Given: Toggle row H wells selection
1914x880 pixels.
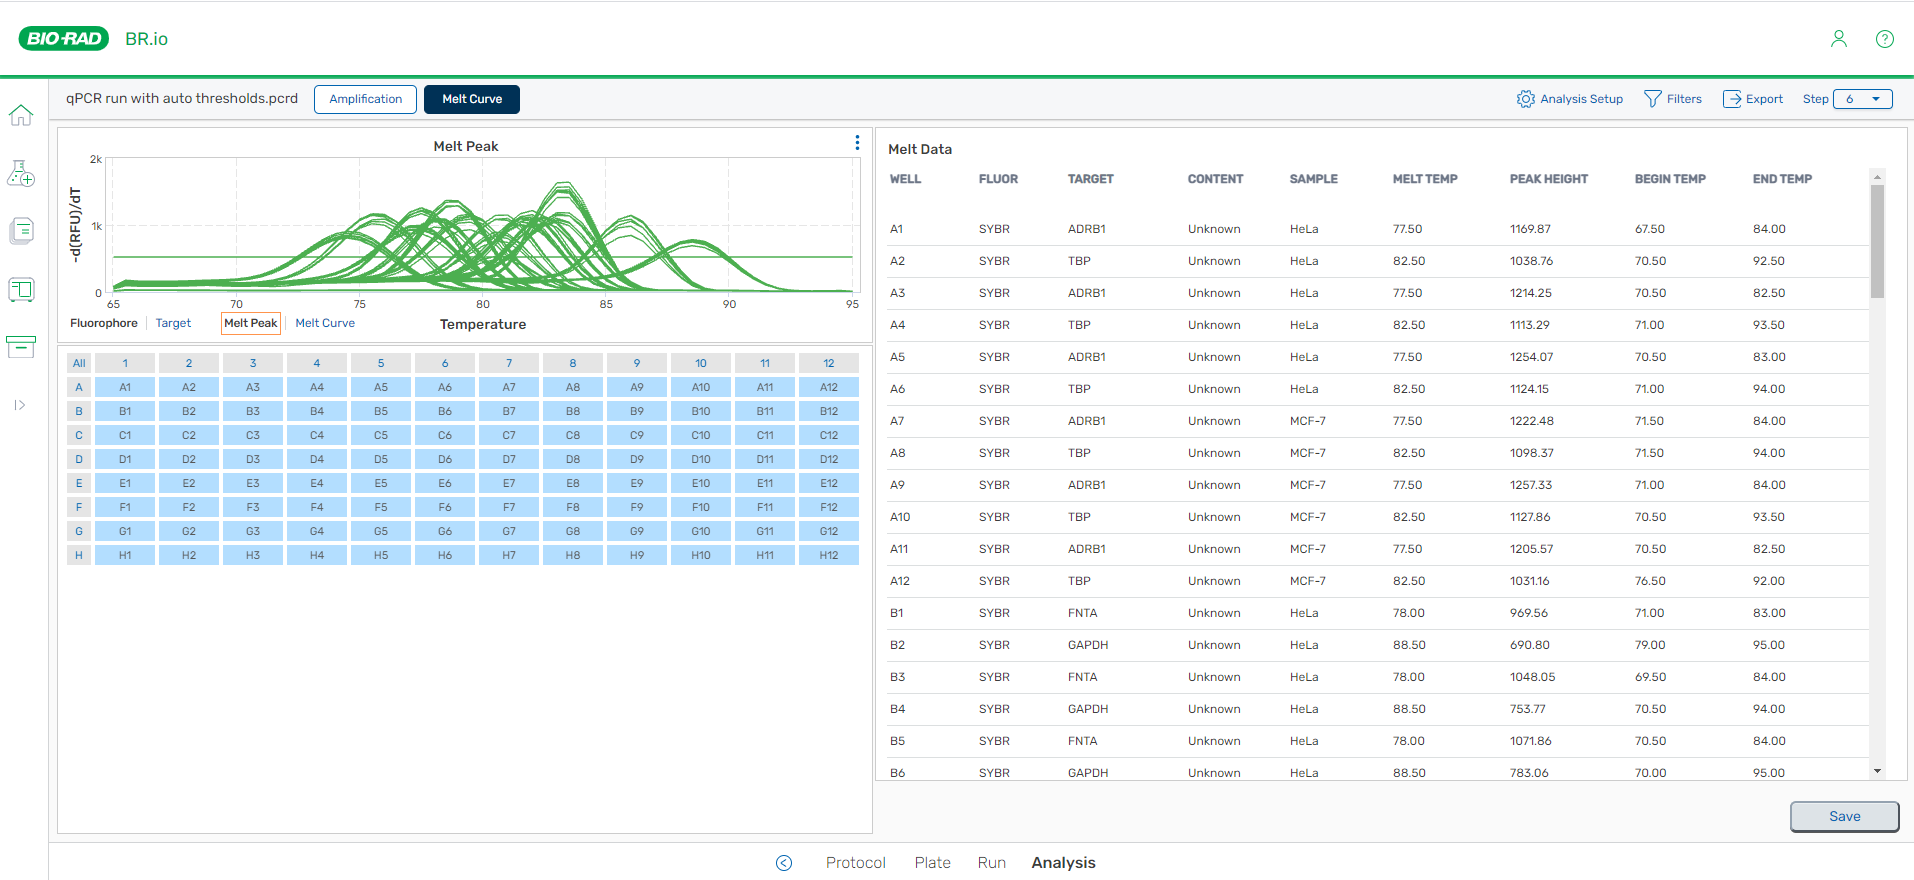Looking at the screenshot, I should [79, 555].
